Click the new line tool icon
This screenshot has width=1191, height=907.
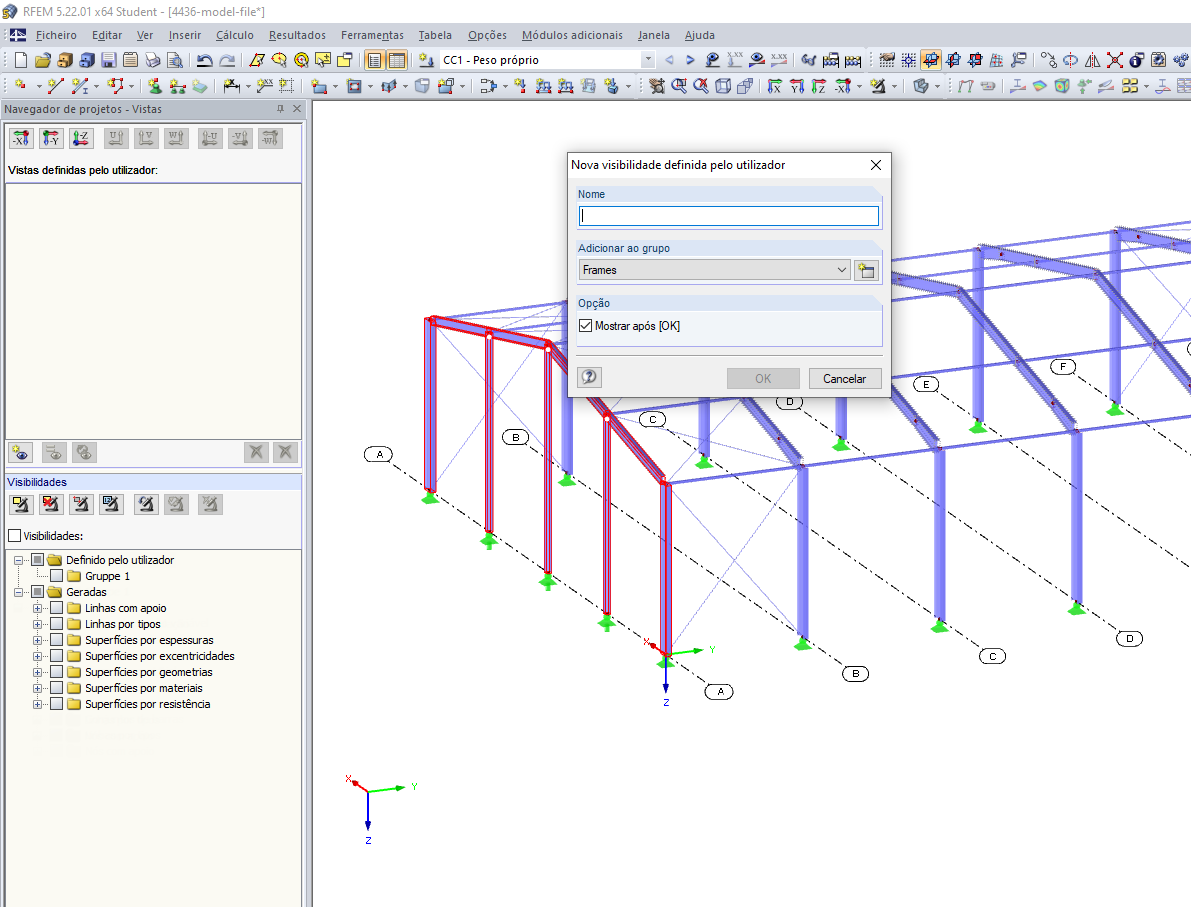point(55,86)
